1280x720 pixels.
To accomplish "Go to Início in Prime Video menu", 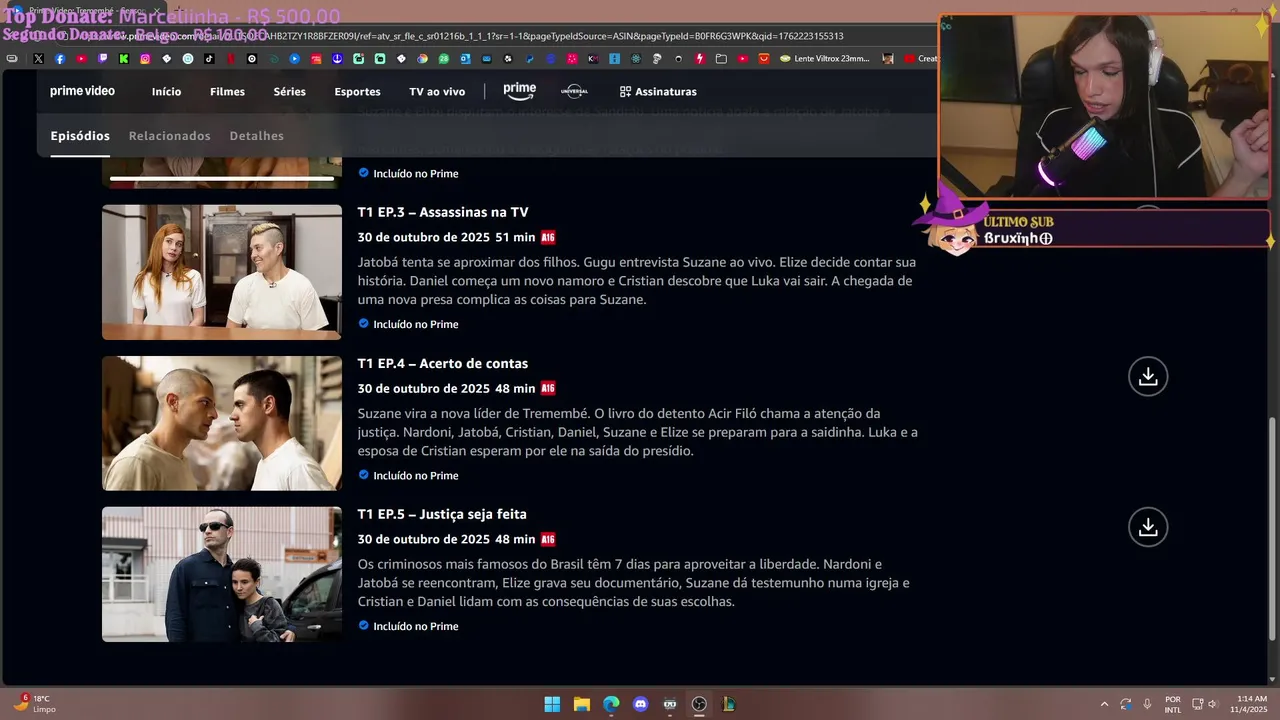I will point(166,92).
